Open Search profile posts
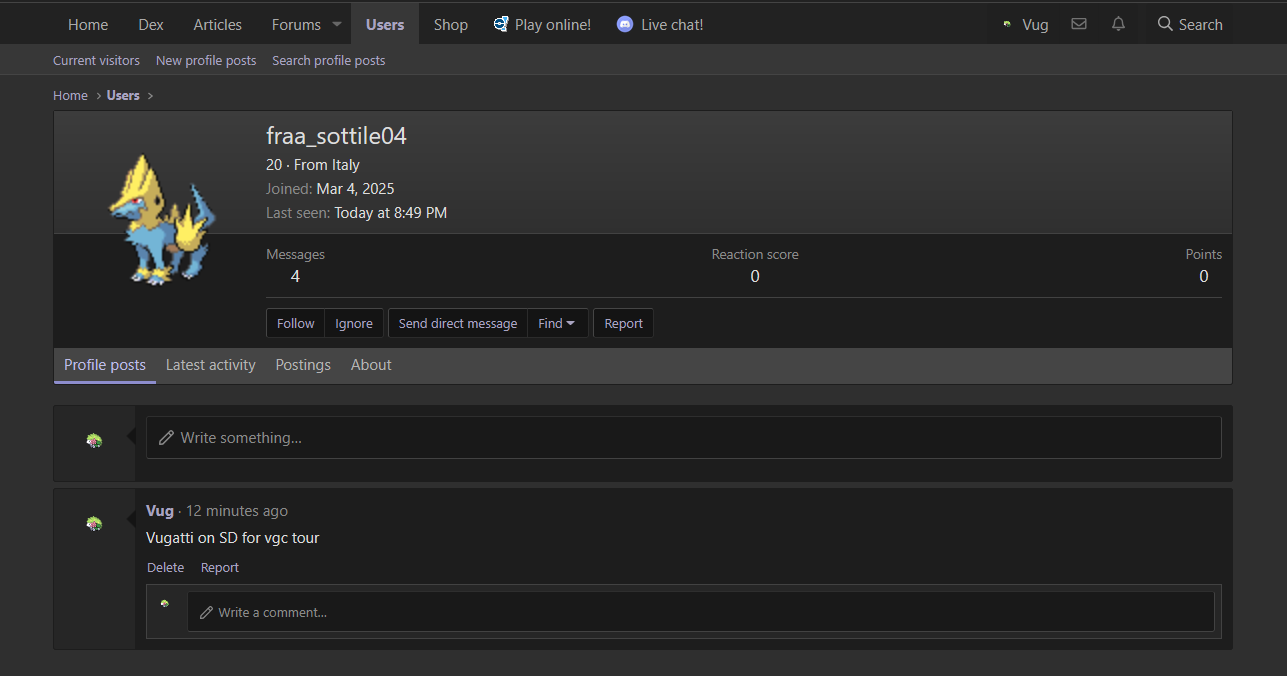 328,60
